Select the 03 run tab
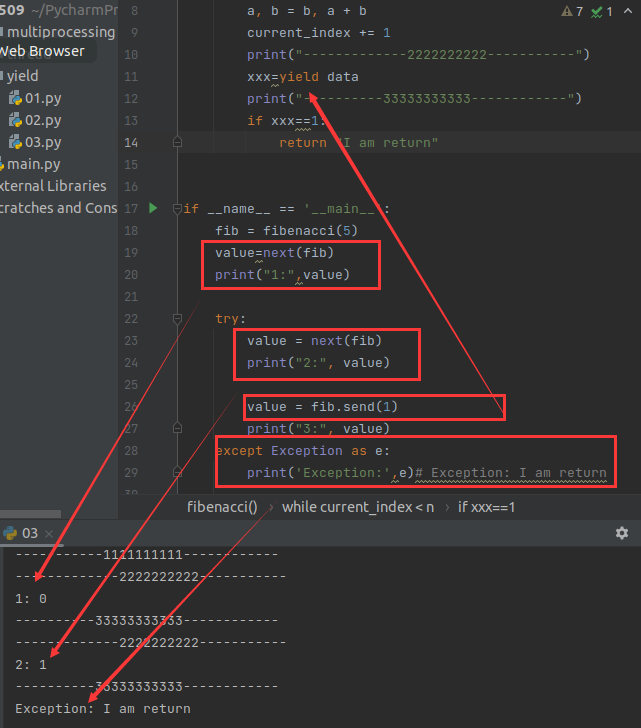 point(29,533)
